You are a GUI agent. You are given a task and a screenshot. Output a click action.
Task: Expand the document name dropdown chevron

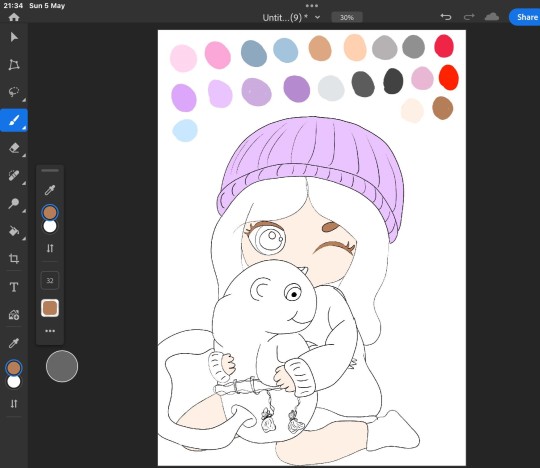(318, 17)
